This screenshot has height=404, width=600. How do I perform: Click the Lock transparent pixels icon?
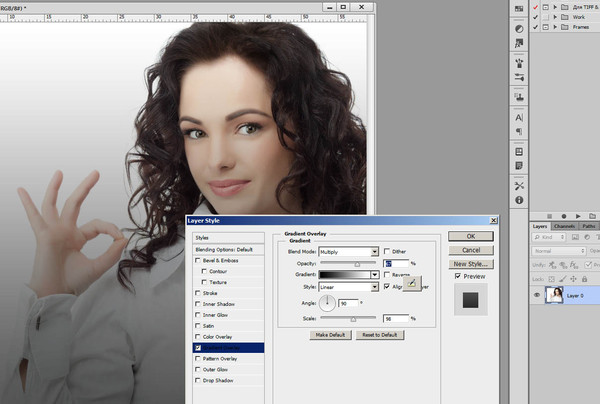tap(551, 279)
